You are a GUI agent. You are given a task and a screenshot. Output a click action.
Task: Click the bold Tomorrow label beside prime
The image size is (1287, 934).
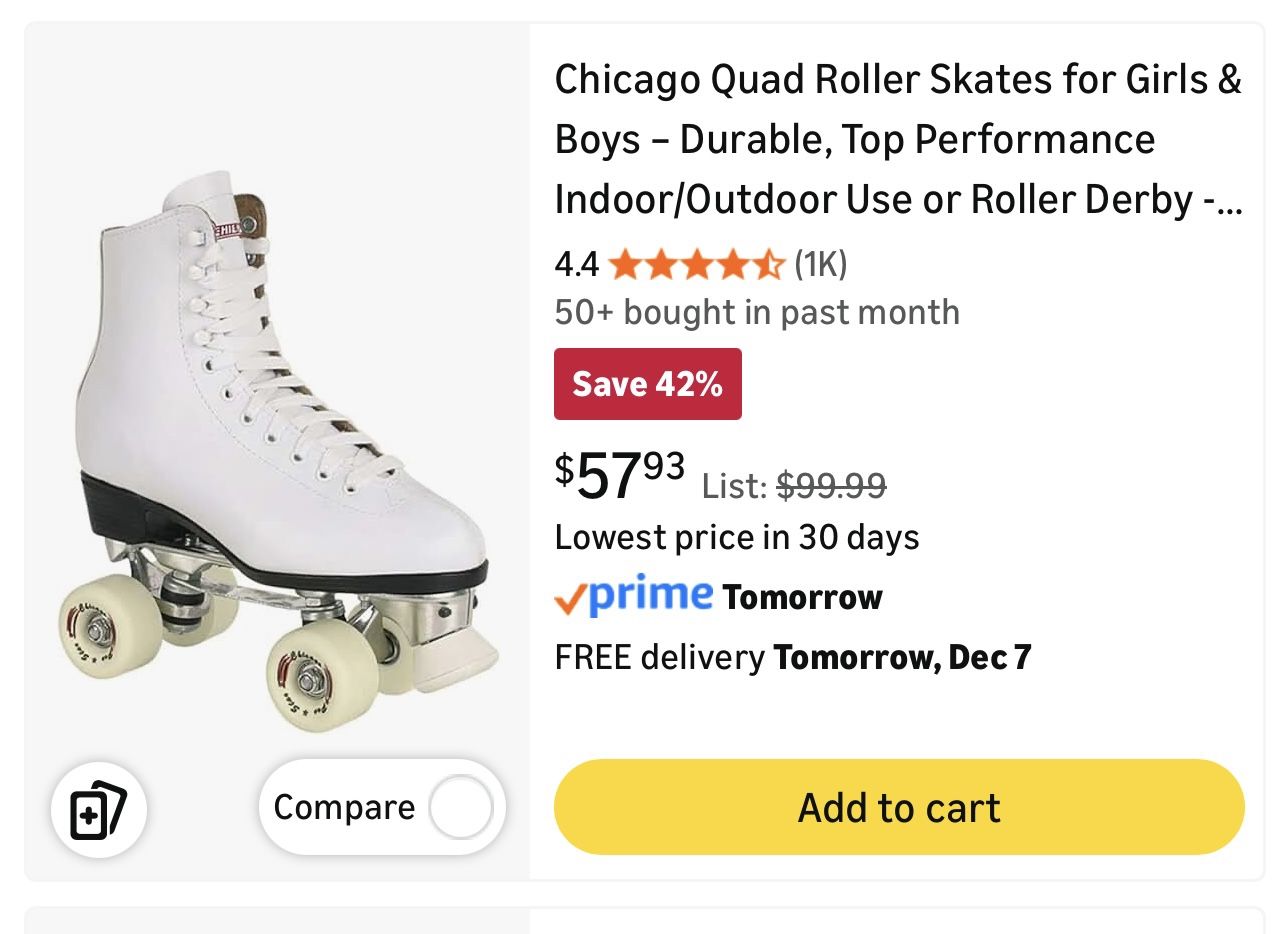click(x=802, y=598)
